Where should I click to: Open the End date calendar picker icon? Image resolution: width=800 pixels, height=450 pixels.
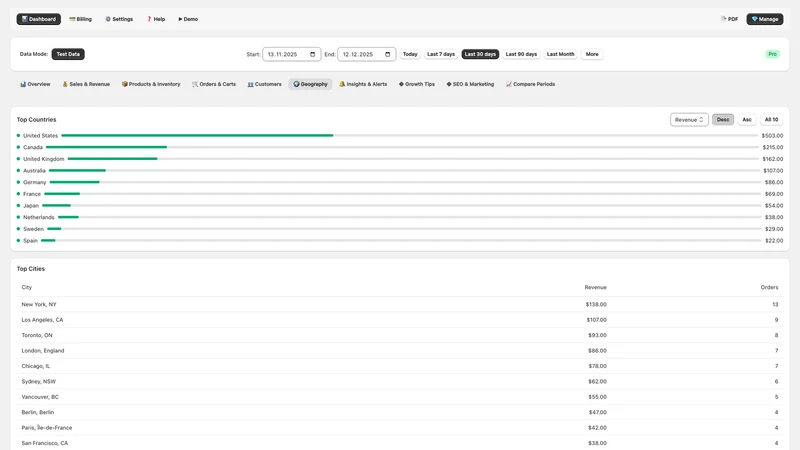pos(388,54)
